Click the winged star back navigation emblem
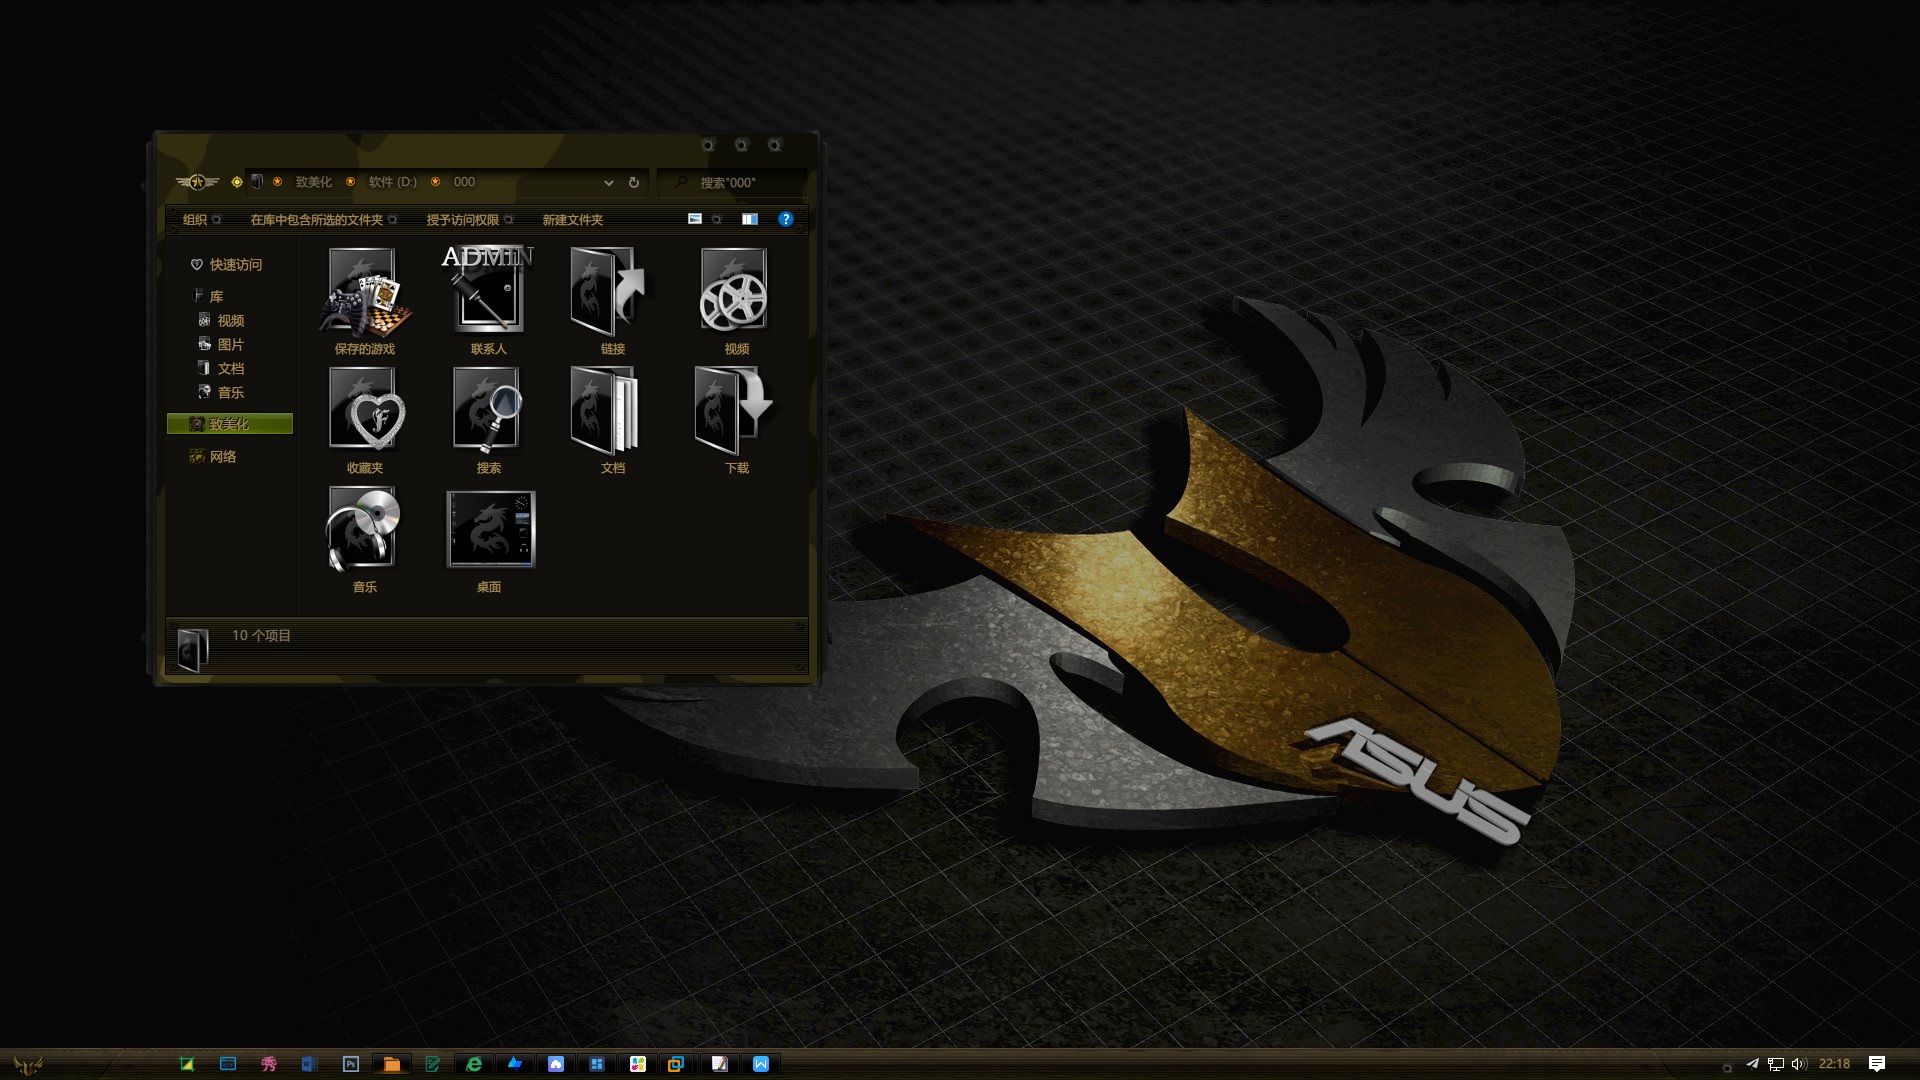This screenshot has width=1920, height=1080. coord(197,182)
